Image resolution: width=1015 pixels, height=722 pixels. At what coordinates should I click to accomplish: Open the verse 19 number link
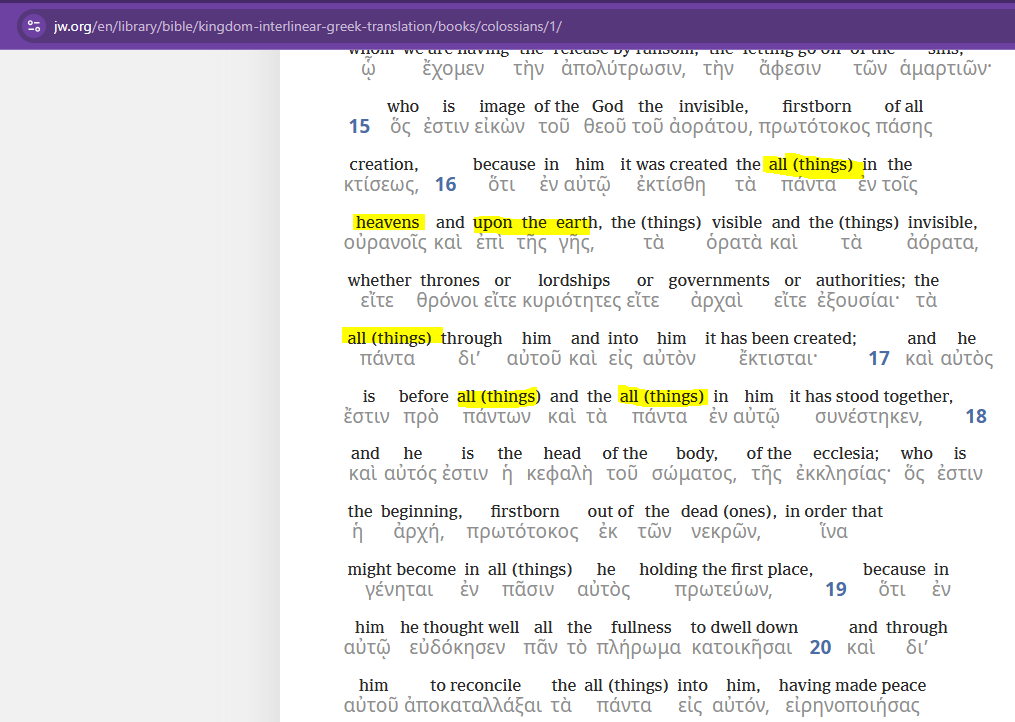(836, 590)
